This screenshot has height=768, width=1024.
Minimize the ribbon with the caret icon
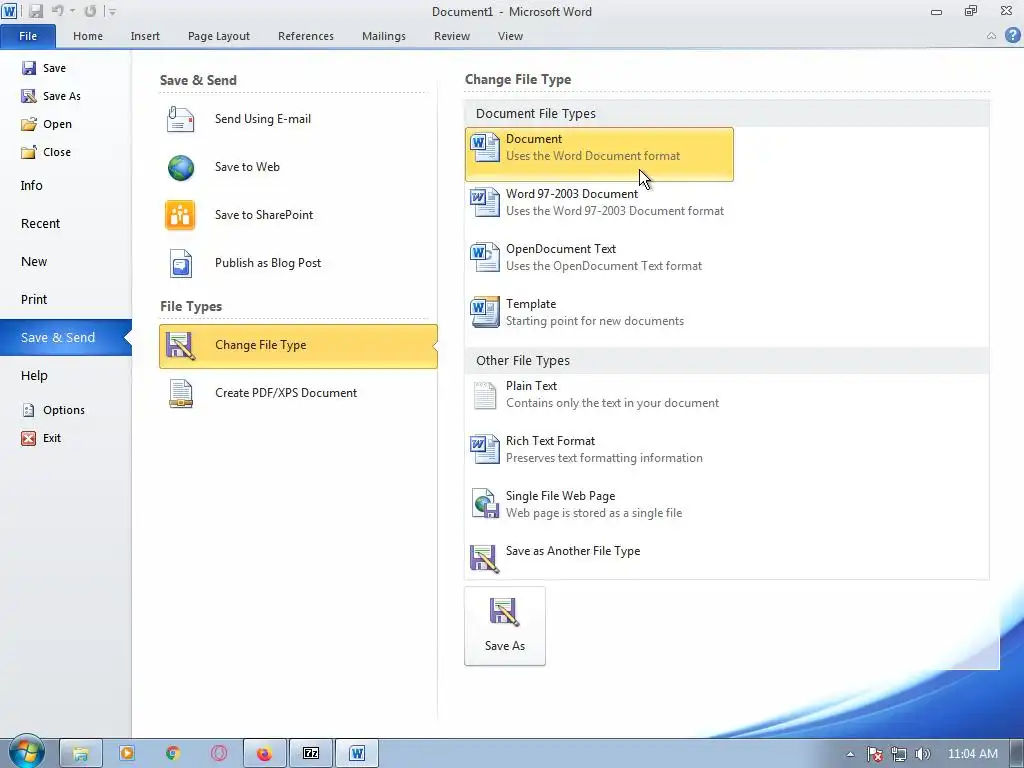991,36
